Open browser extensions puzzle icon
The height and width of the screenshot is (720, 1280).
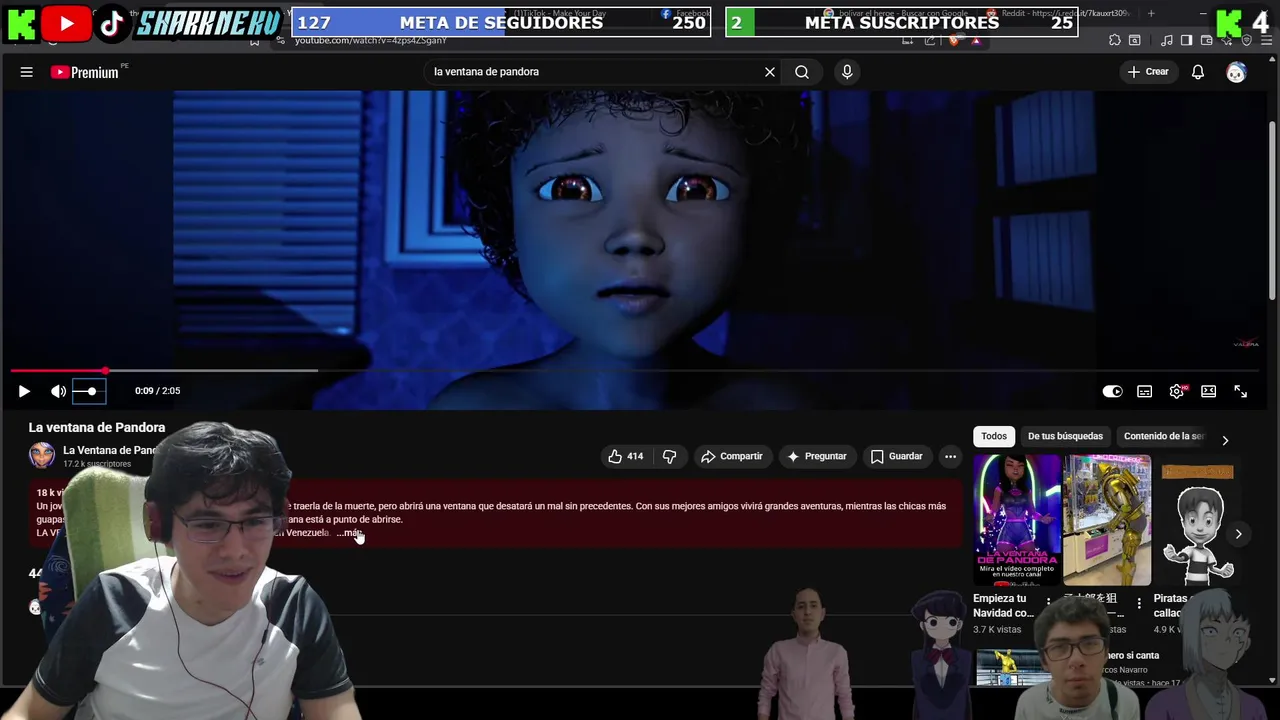(1115, 40)
